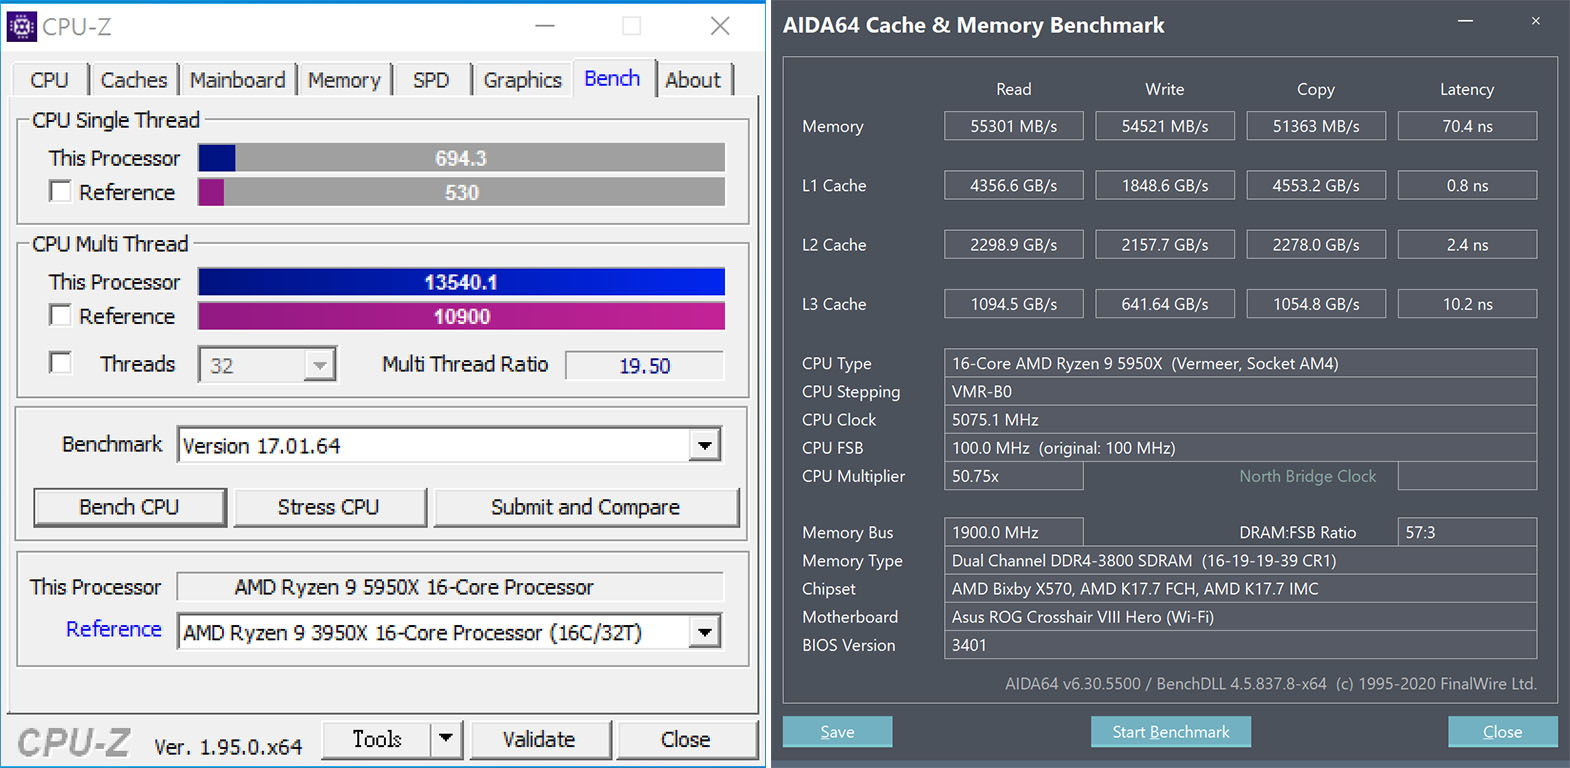Viewport: 1570px width, 768px height.
Task: Click Chipset field AMD Bixby X570
Action: tap(1240, 589)
